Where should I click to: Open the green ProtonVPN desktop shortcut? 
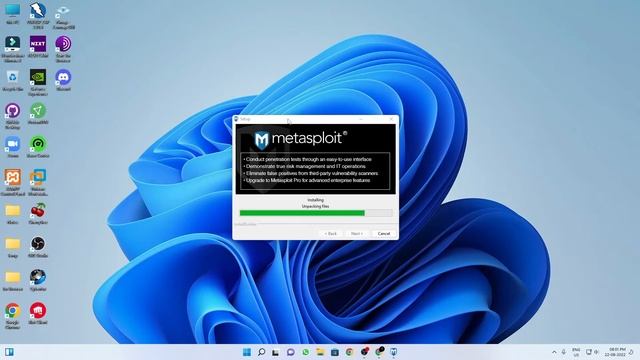click(38, 113)
